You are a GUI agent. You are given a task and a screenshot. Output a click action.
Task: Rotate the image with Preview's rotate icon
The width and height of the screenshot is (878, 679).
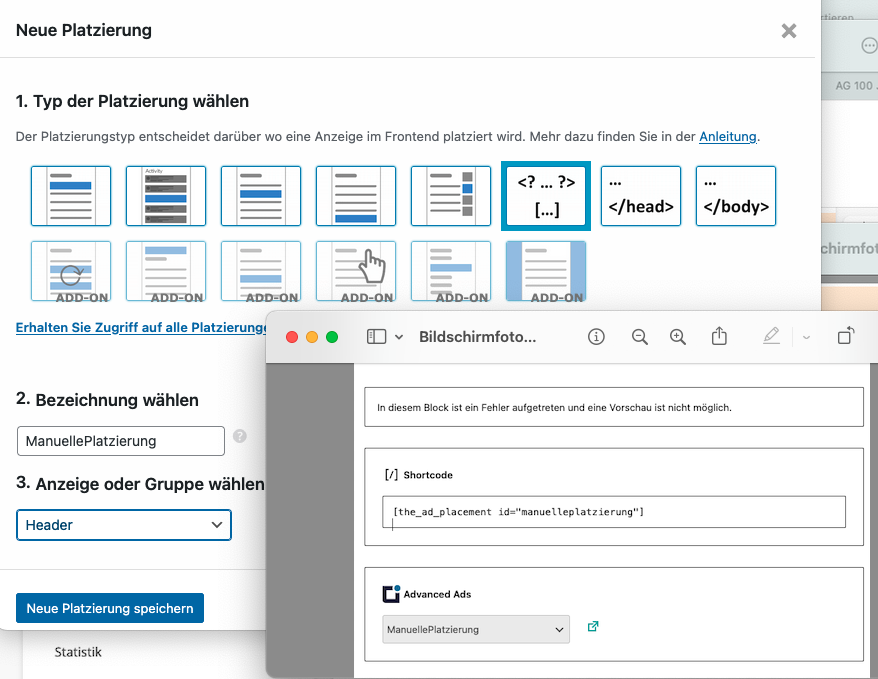pyautogui.click(x=845, y=337)
